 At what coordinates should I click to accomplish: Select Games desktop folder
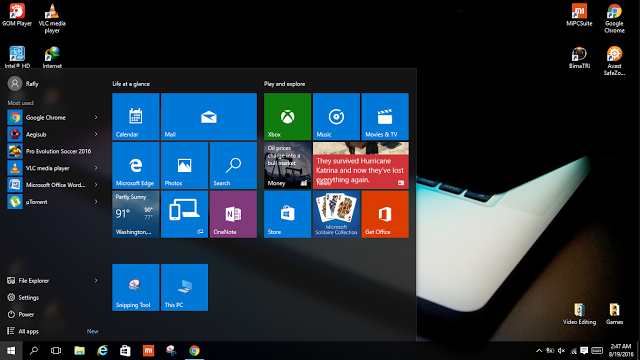pos(614,314)
